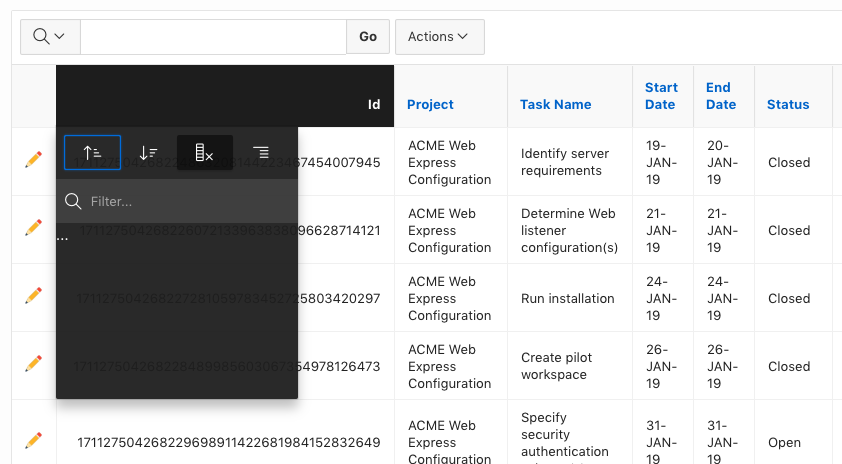
Task: Click pencil icon for Run installation row
Action: 34,295
